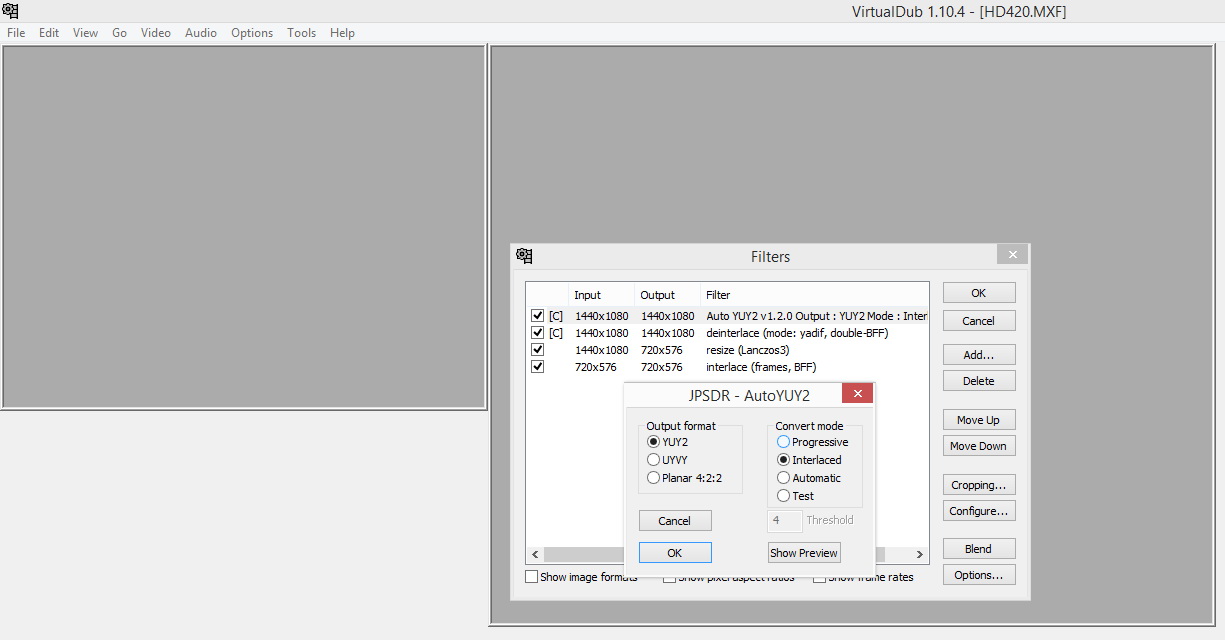1225x640 pixels.
Task: Select the interlace (frames, BFF) row
Action: (x=728, y=367)
